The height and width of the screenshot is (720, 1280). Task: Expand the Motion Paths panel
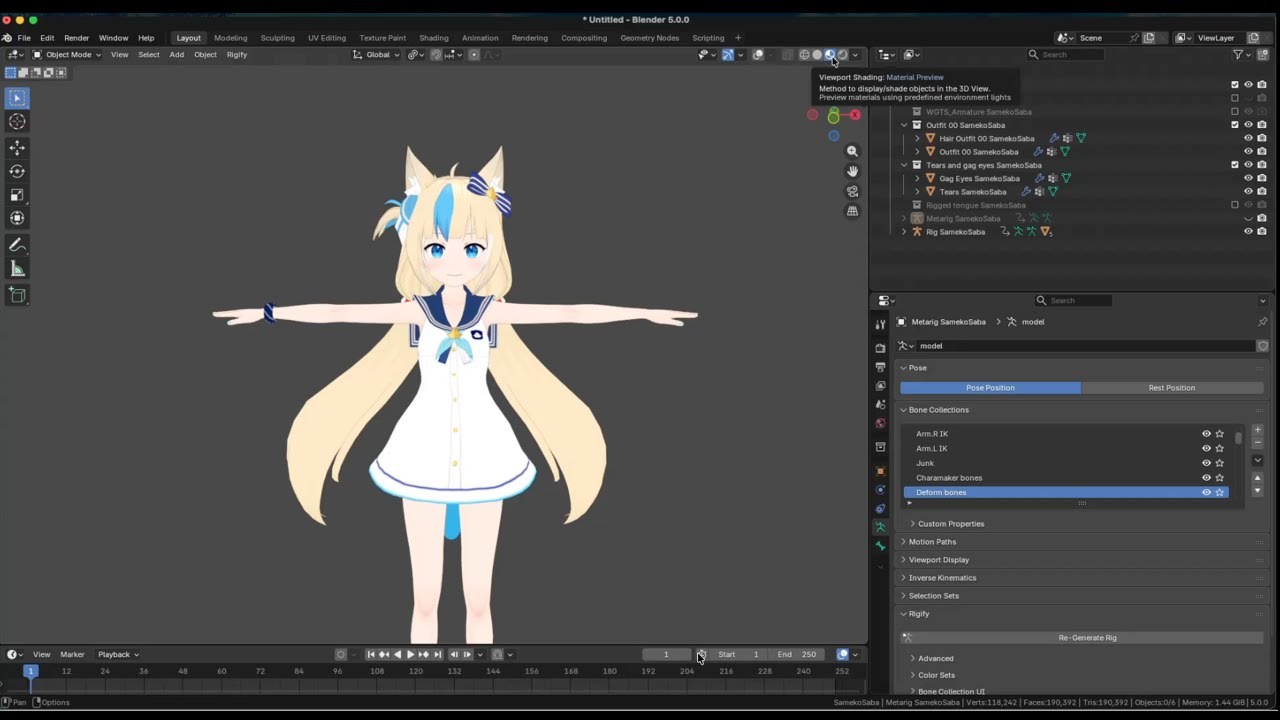[x=932, y=542]
